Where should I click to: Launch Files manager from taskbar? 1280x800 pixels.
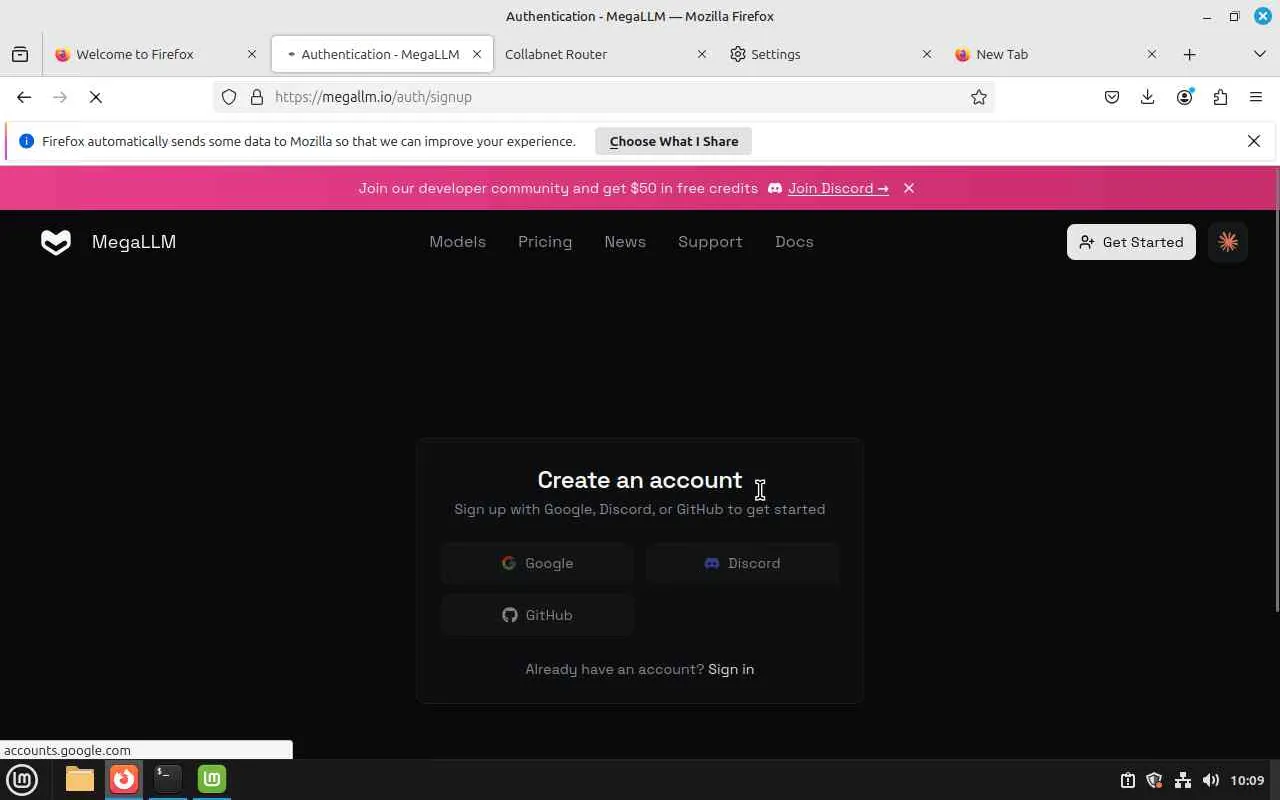point(80,779)
